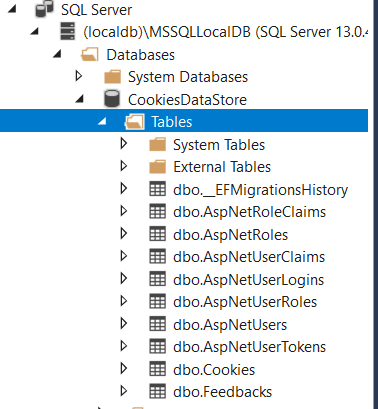Click the MSSQLLocalDB server instance icon
Image resolution: width=378 pixels, height=409 pixels.
click(x=68, y=32)
